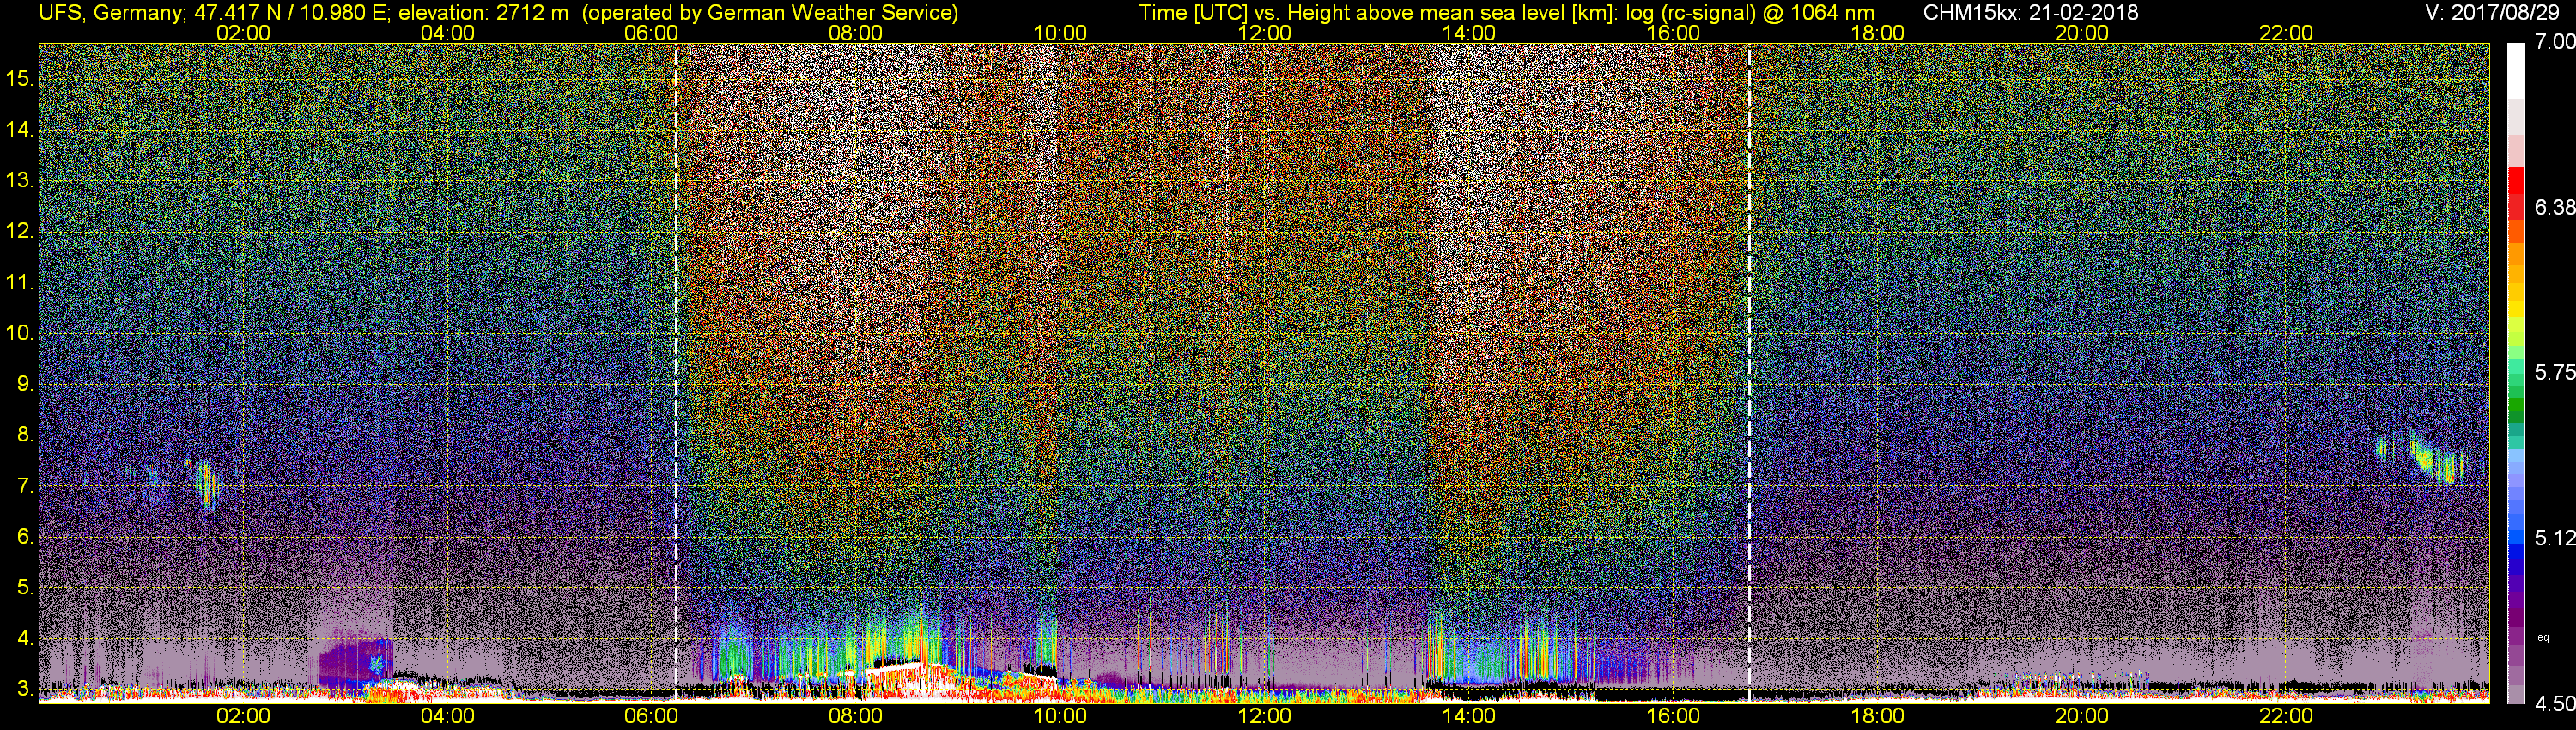Click the colorbar maximum value 7.00
Screen dimensions: 2576x730
[x=2555, y=42]
